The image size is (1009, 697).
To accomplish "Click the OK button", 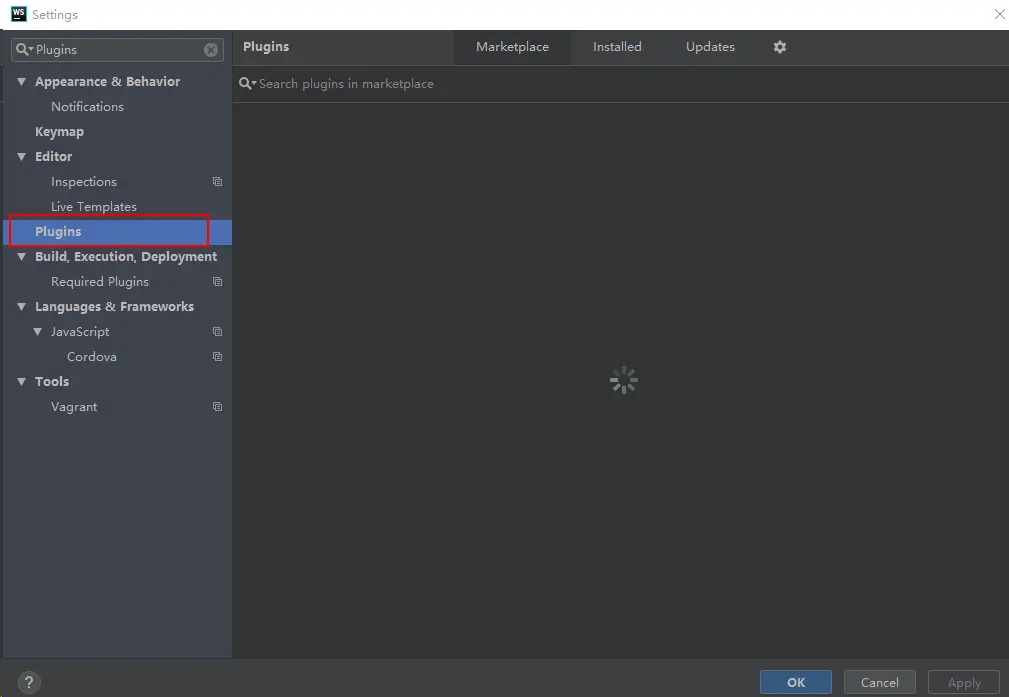I will pos(795,682).
